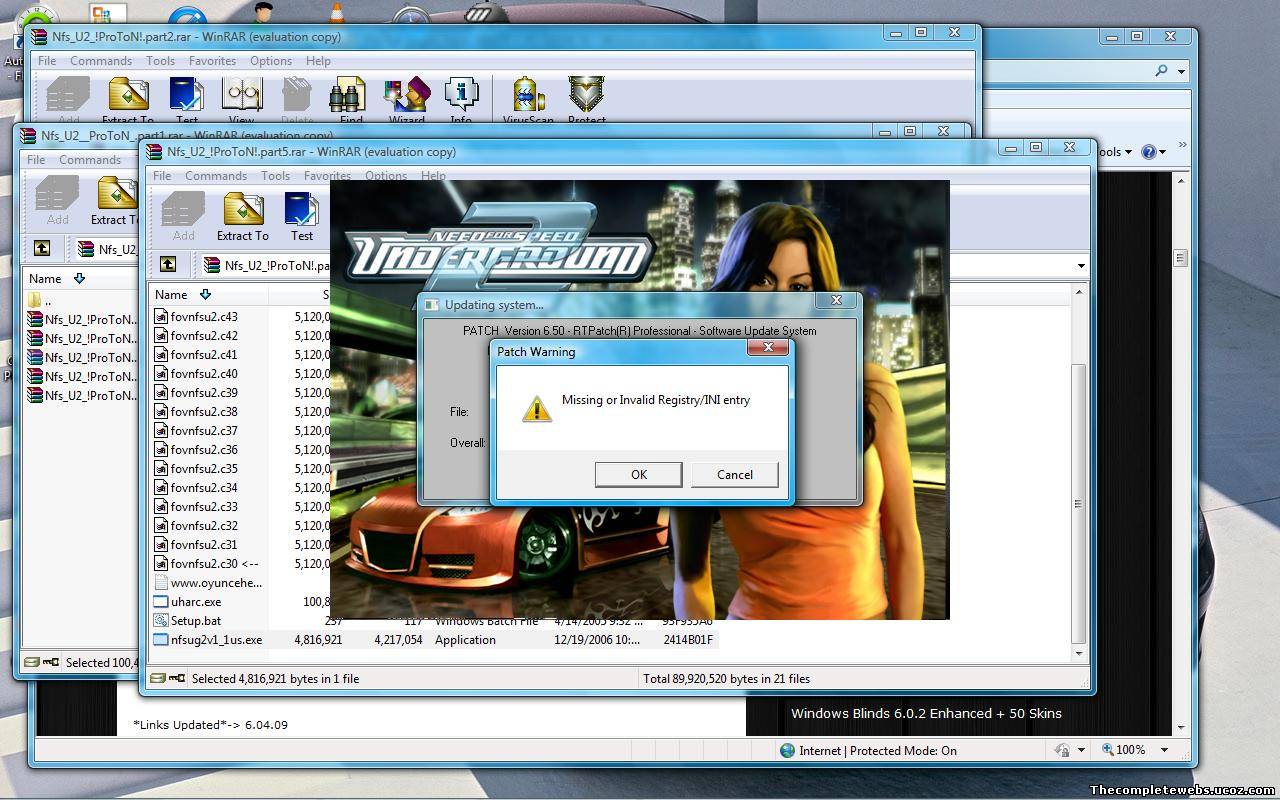Image resolution: width=1280 pixels, height=800 pixels.
Task: Click the browser page vertical scrollbar thumb
Action: pyautogui.click(x=1181, y=257)
